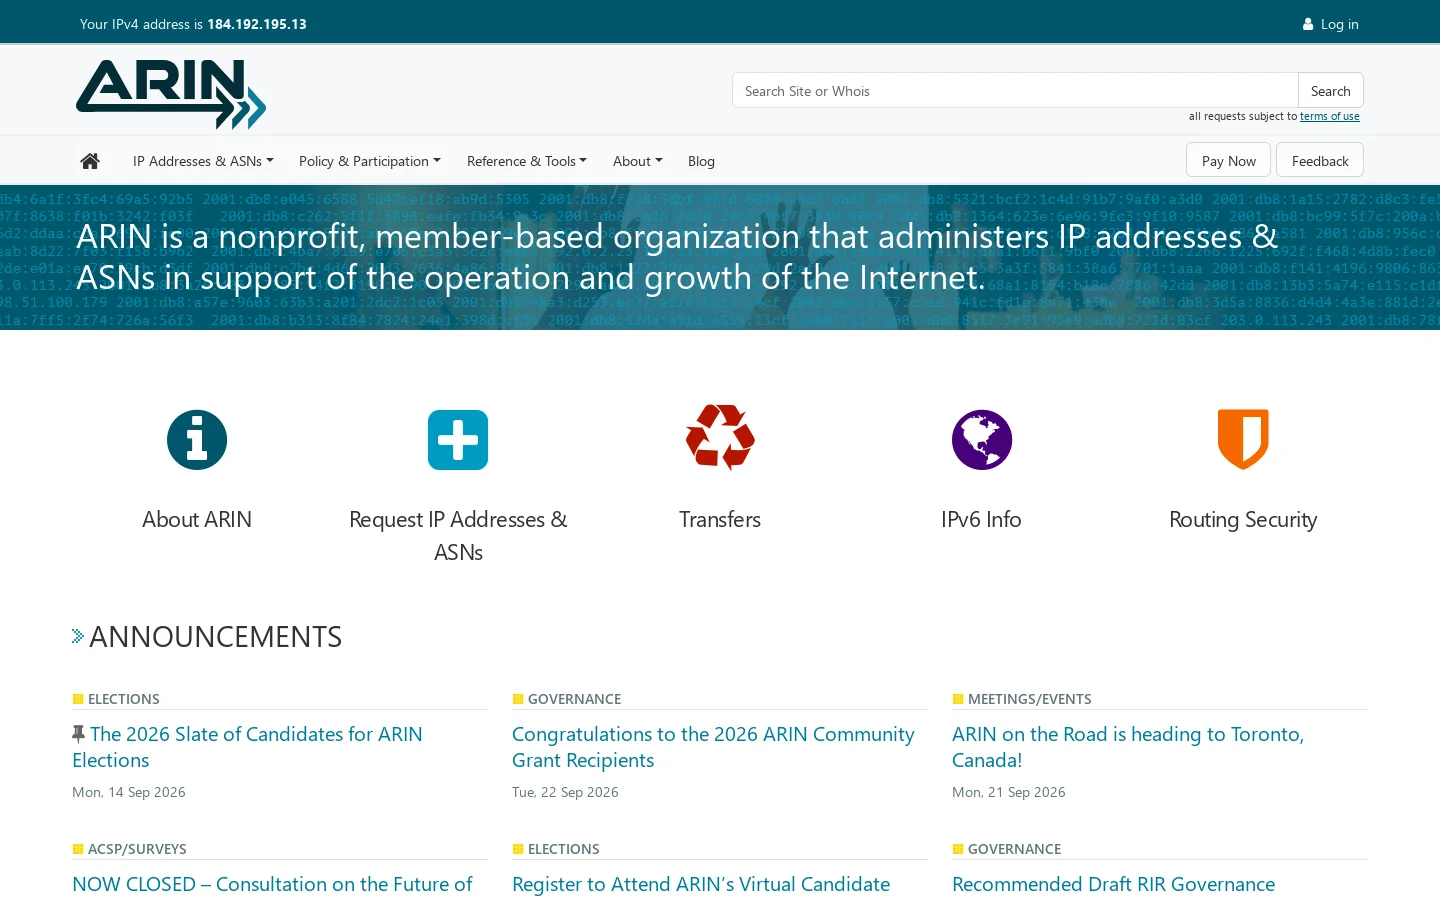1440x900 pixels.
Task: Click the IPv6 Info globe icon
Action: (982, 440)
